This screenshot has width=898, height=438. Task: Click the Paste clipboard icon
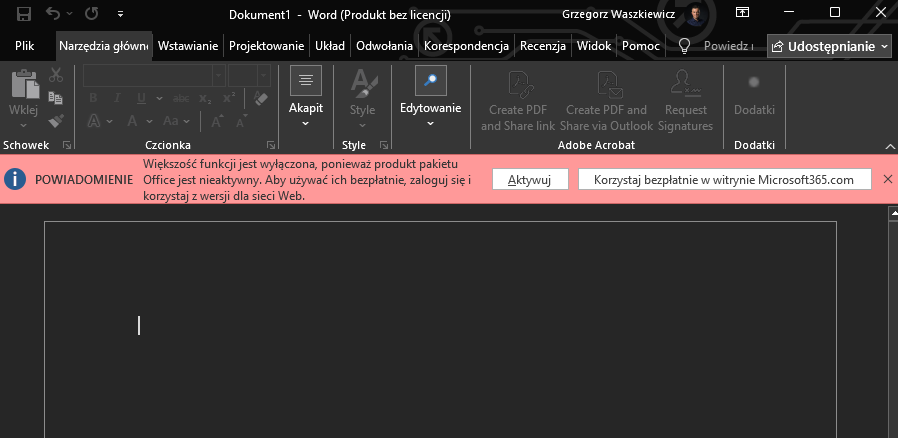(24, 84)
